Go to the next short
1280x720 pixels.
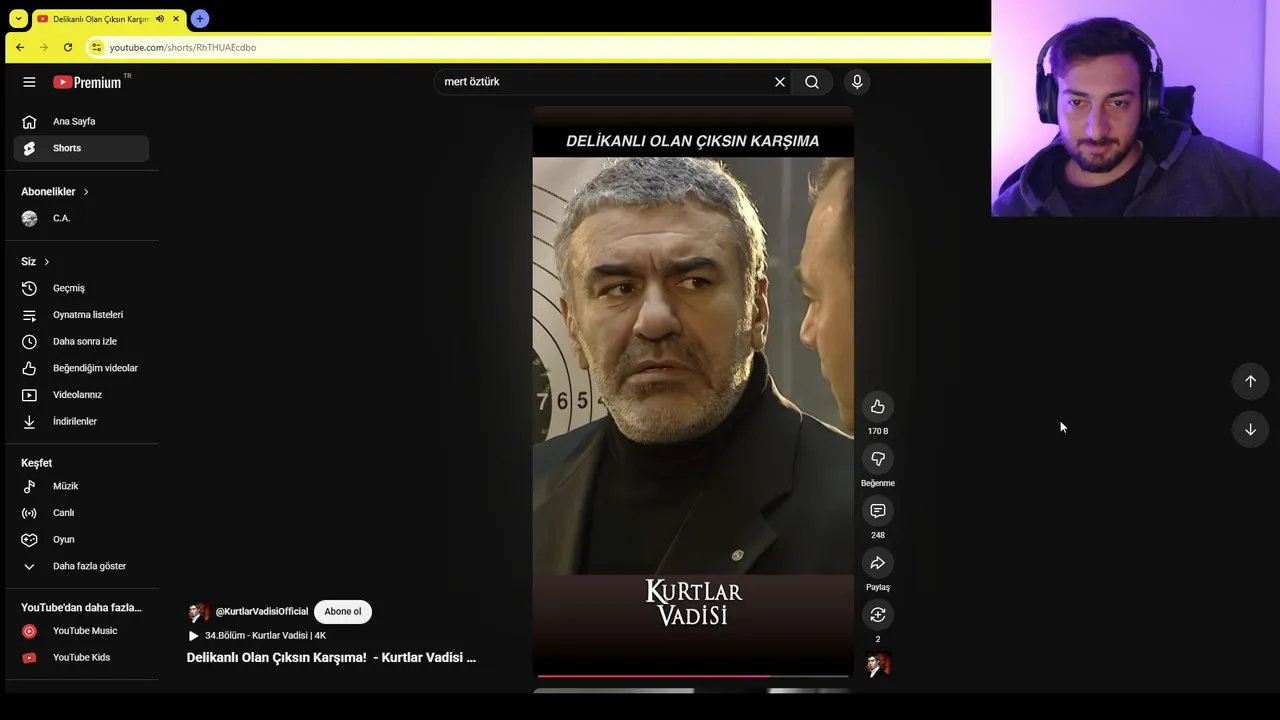coord(1250,429)
